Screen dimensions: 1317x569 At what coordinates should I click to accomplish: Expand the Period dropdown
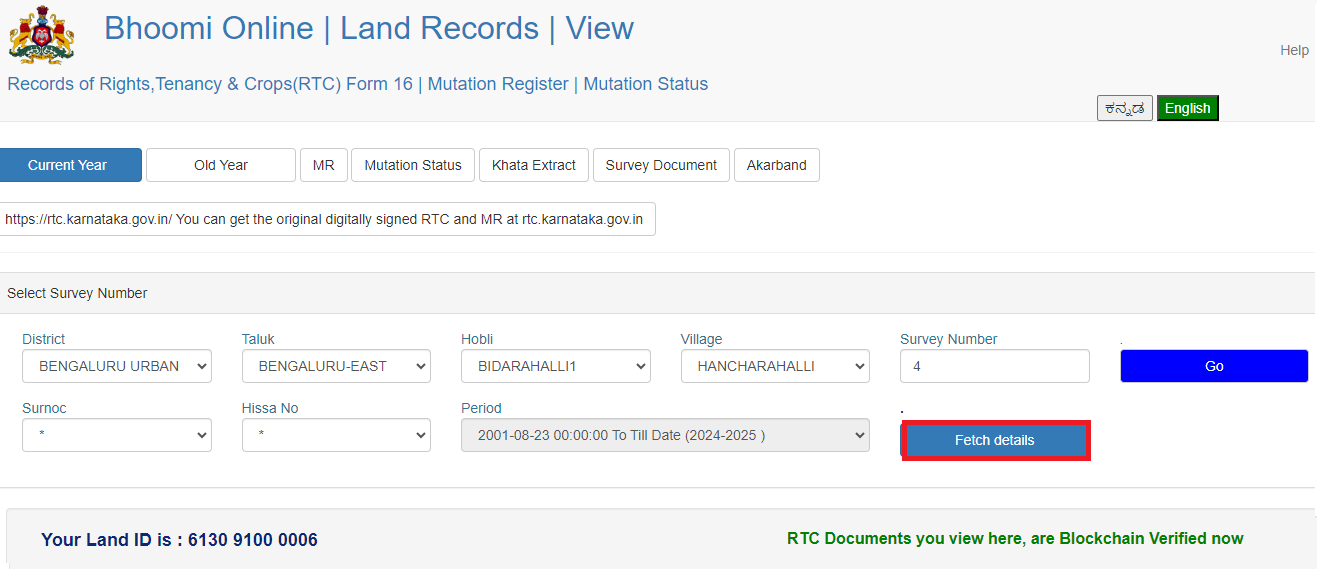pos(665,435)
